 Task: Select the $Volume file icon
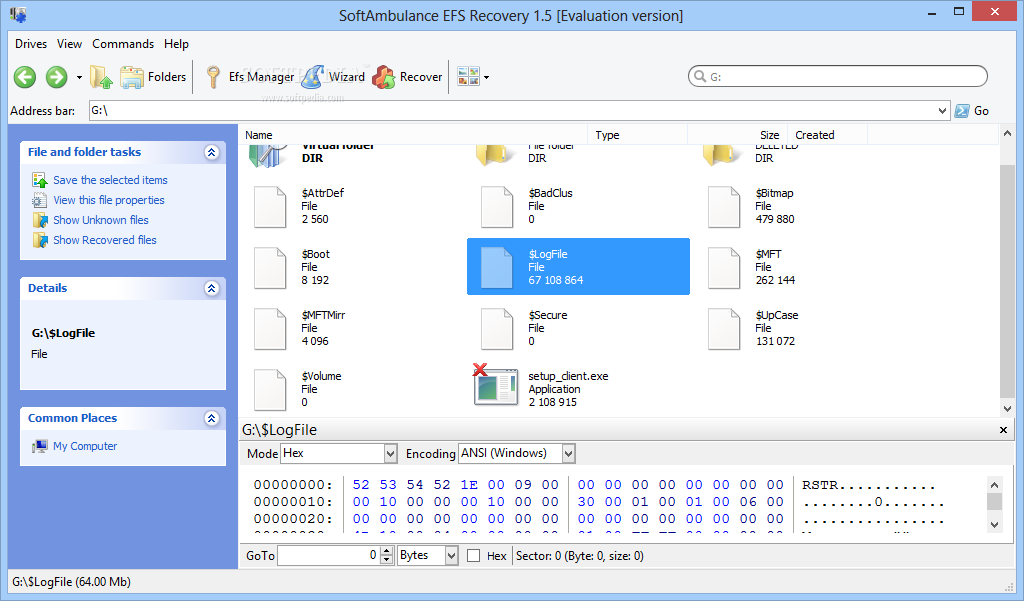(x=270, y=390)
